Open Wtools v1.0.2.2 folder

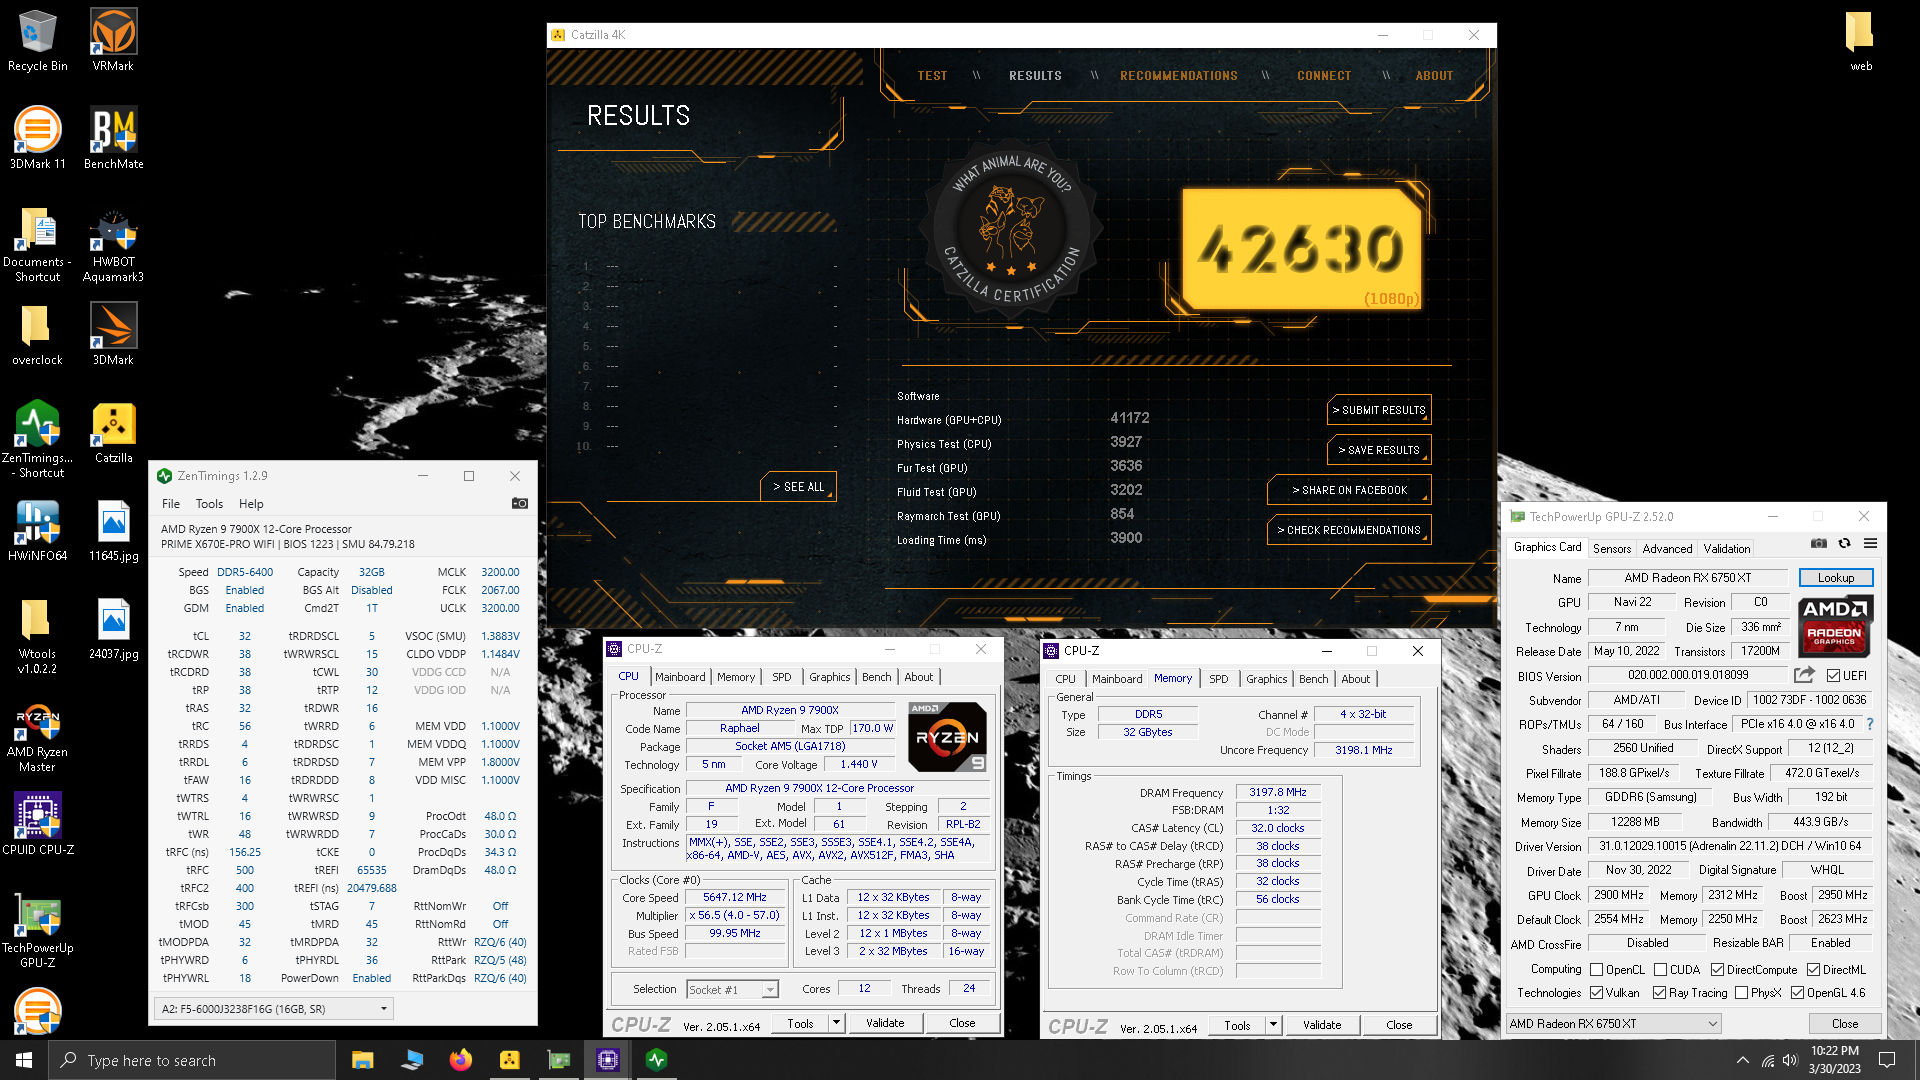37,636
